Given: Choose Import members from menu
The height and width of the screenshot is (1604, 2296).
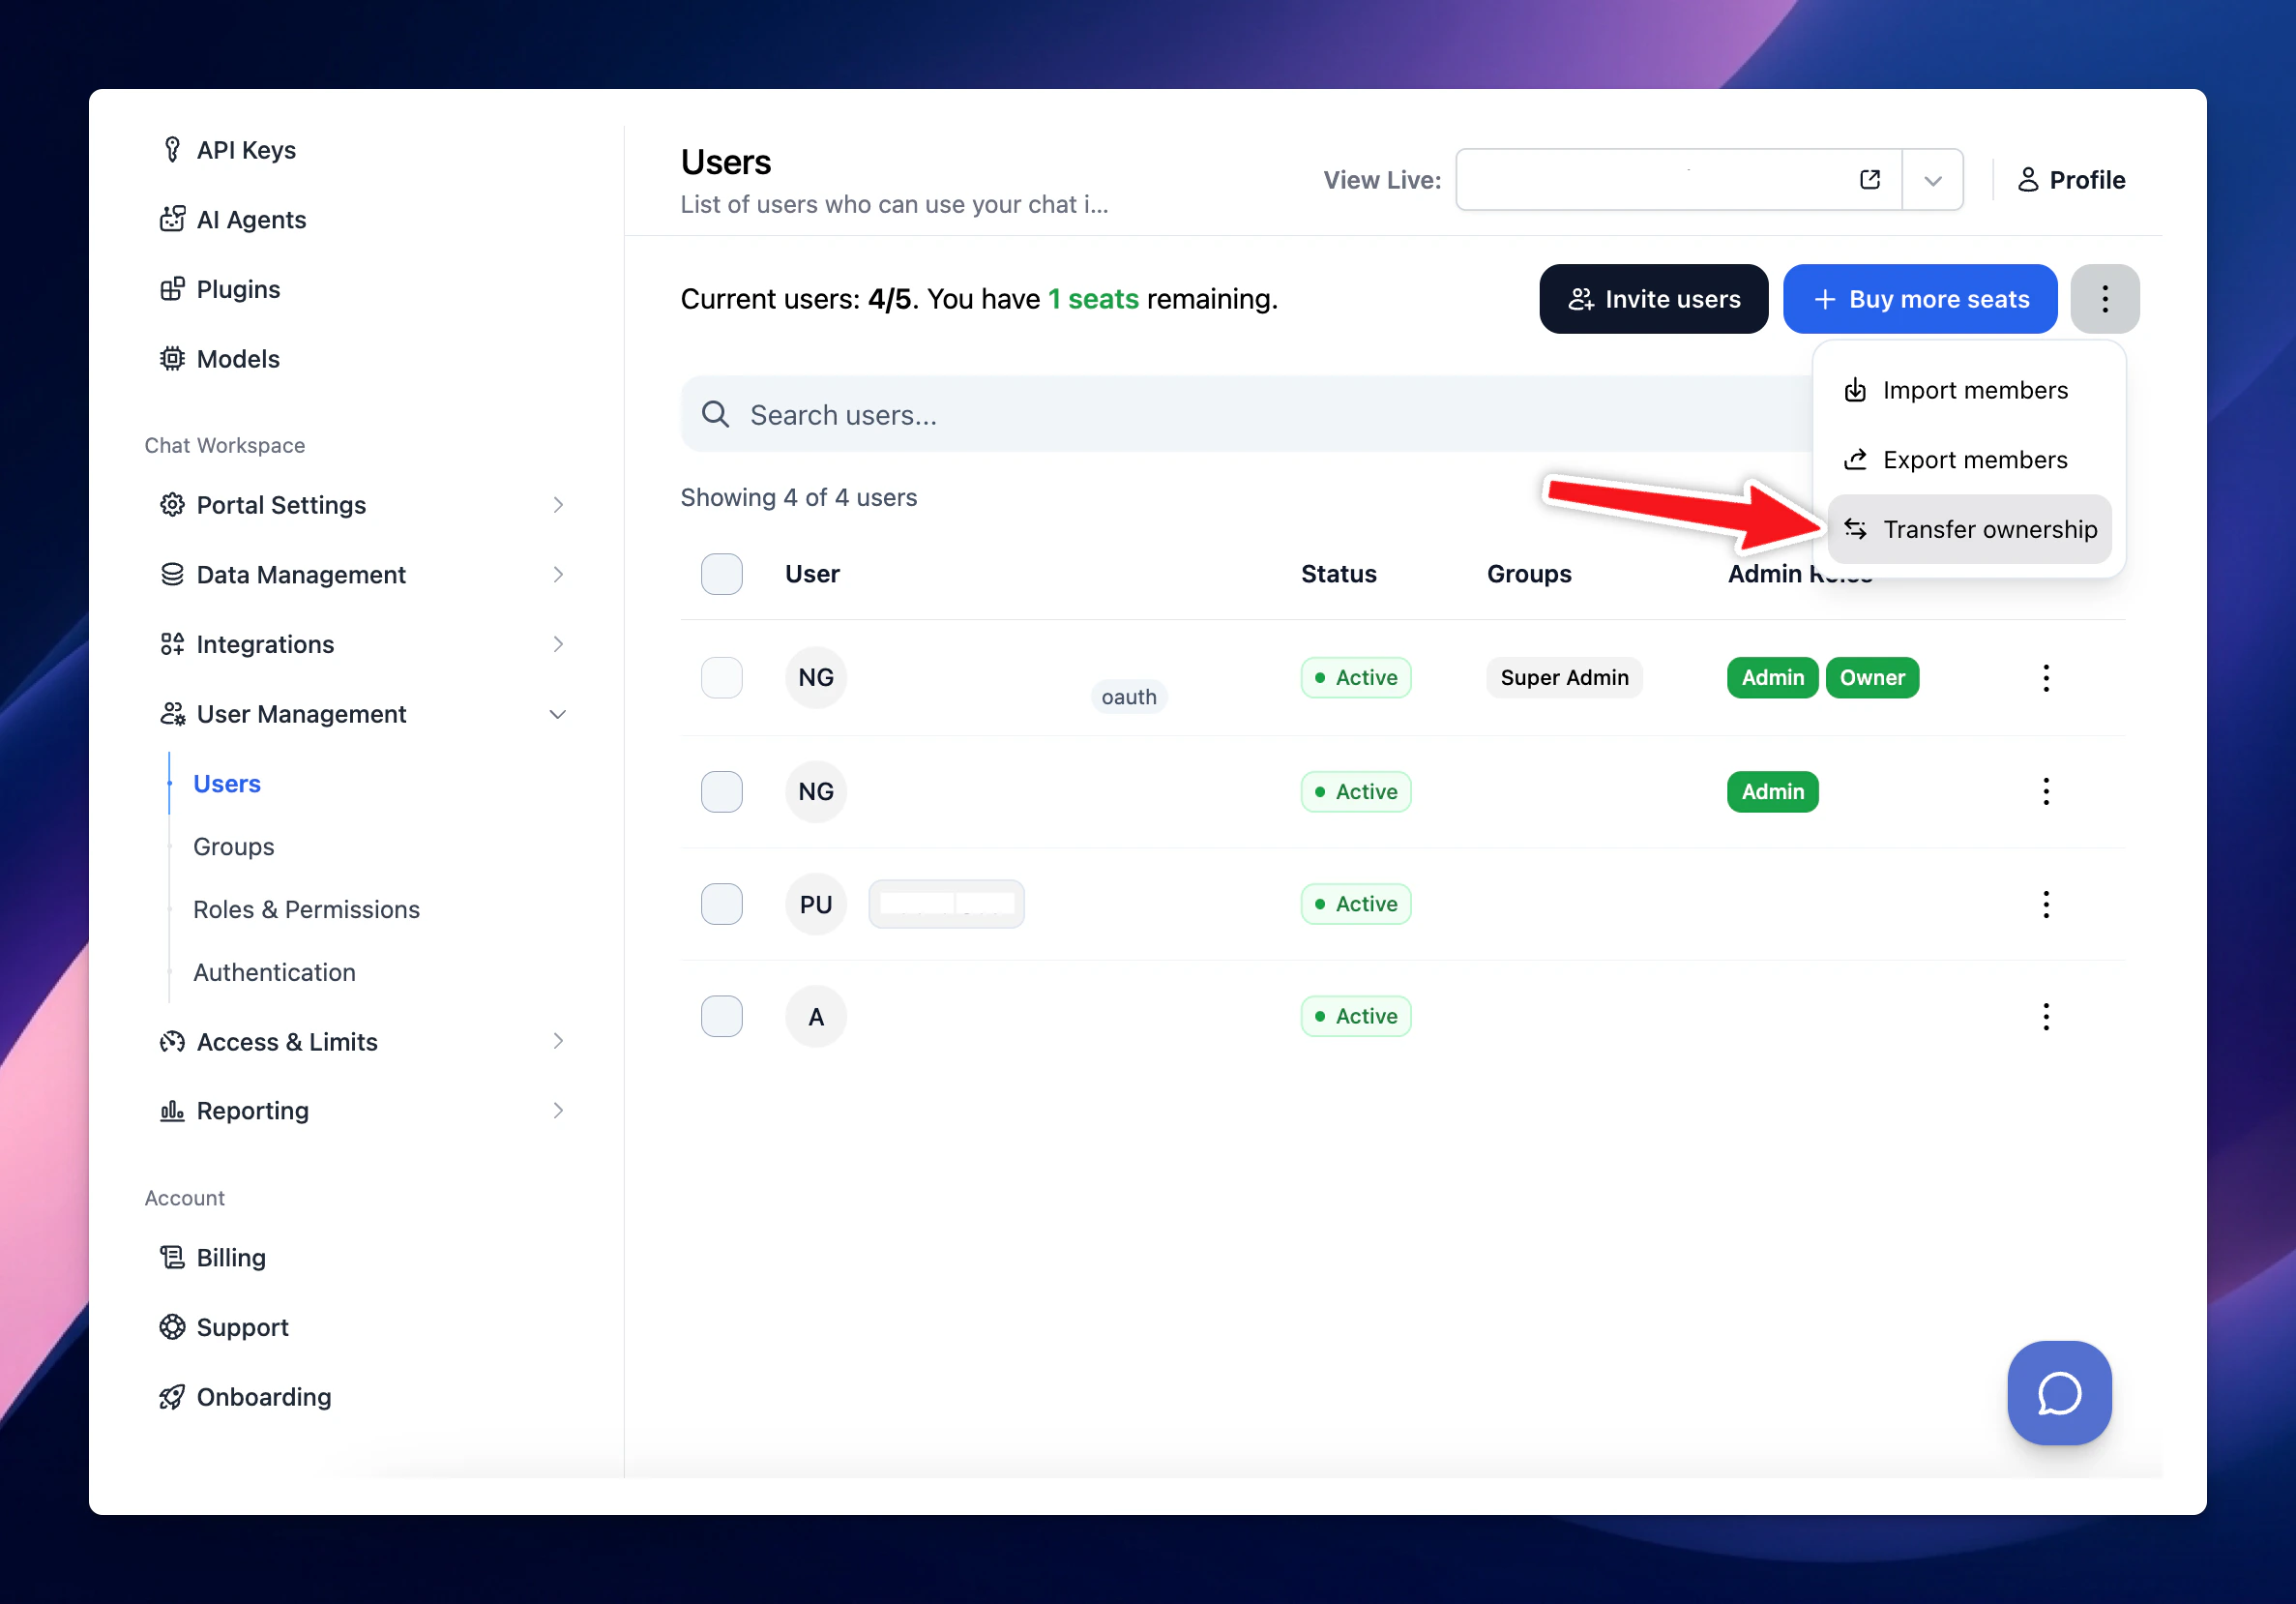Looking at the screenshot, I should [x=1969, y=390].
